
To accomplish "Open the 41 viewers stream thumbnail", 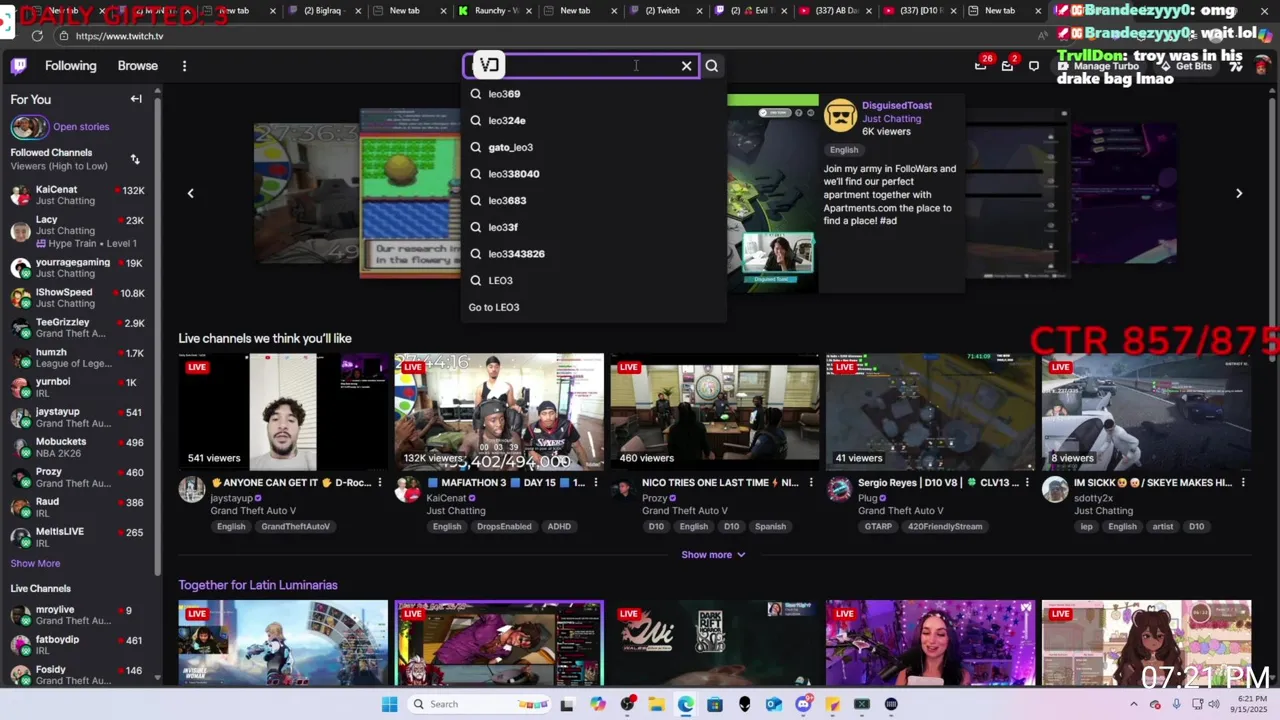I will tap(930, 411).
